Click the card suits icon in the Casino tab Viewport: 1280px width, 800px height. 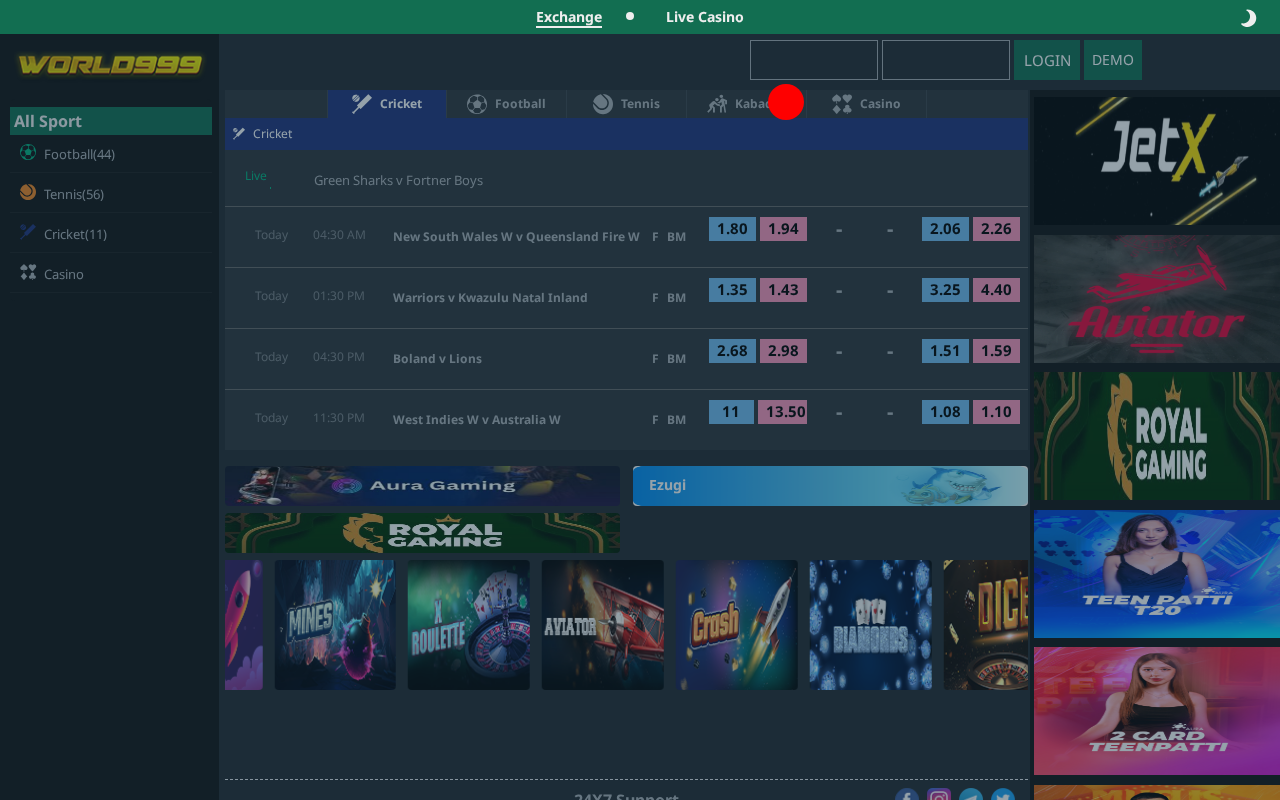tap(842, 104)
